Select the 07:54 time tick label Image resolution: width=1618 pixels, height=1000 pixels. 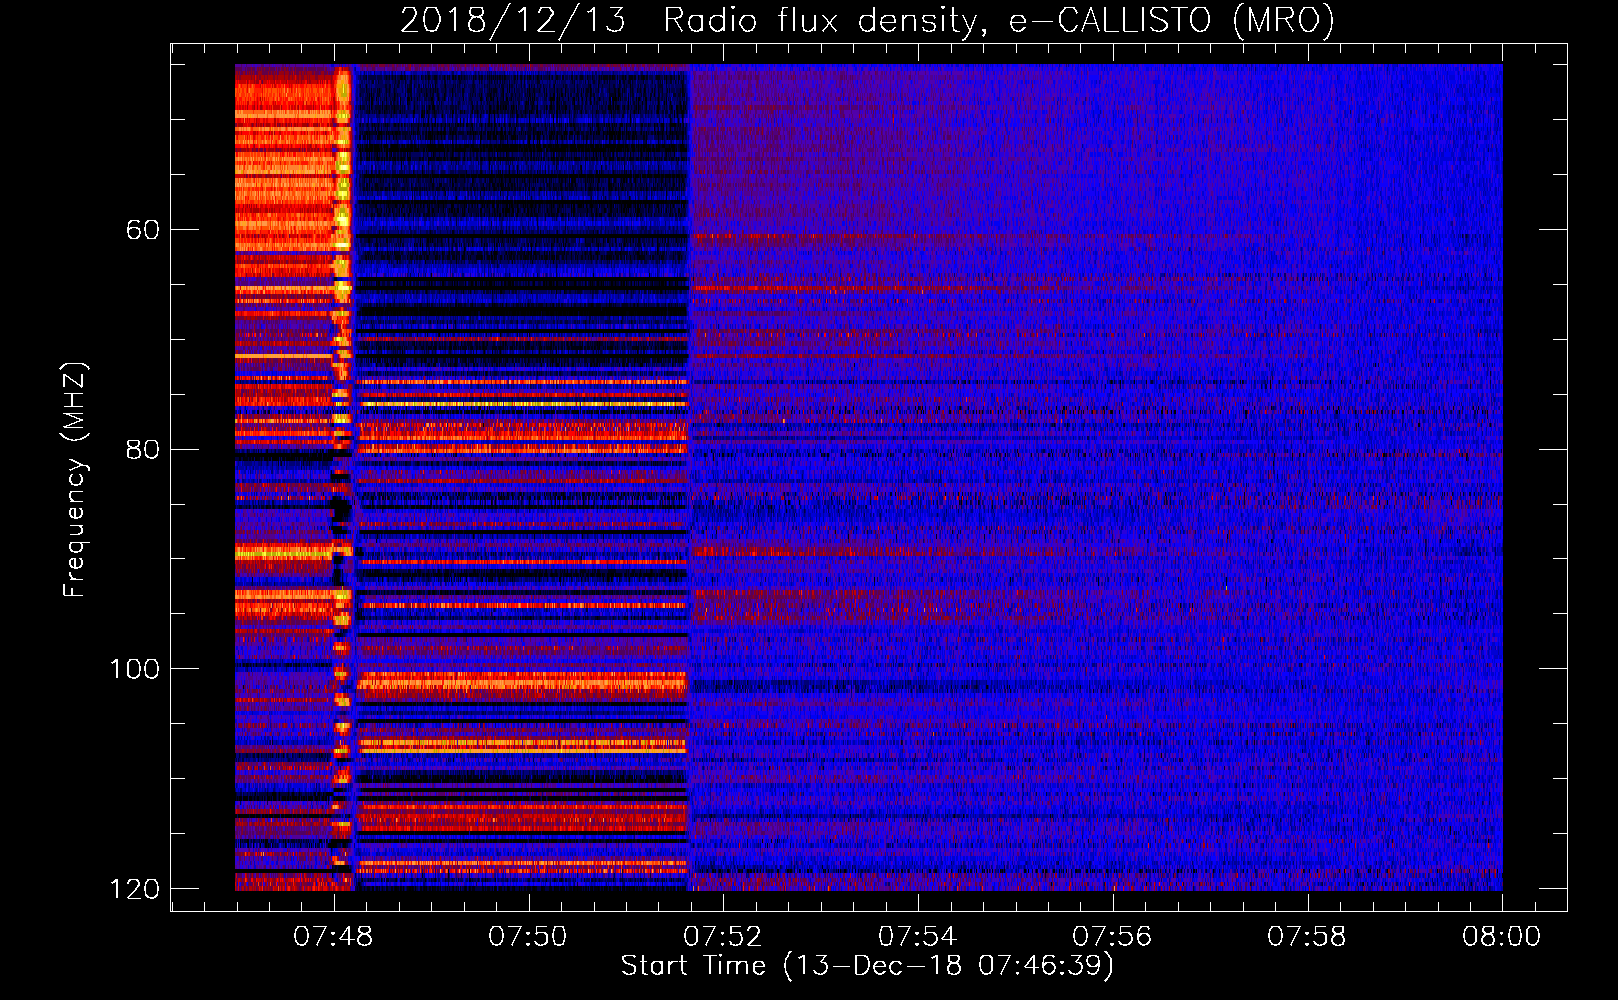[917, 936]
